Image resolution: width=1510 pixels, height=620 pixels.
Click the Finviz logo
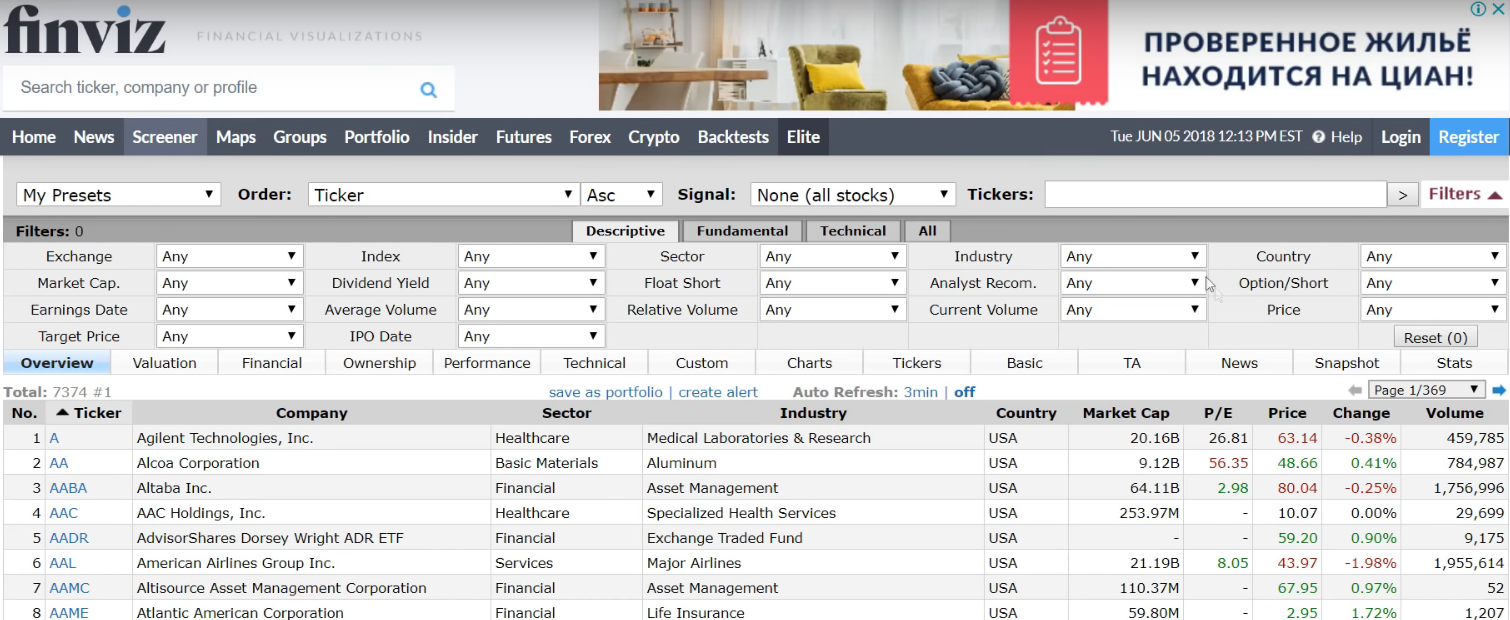point(84,29)
